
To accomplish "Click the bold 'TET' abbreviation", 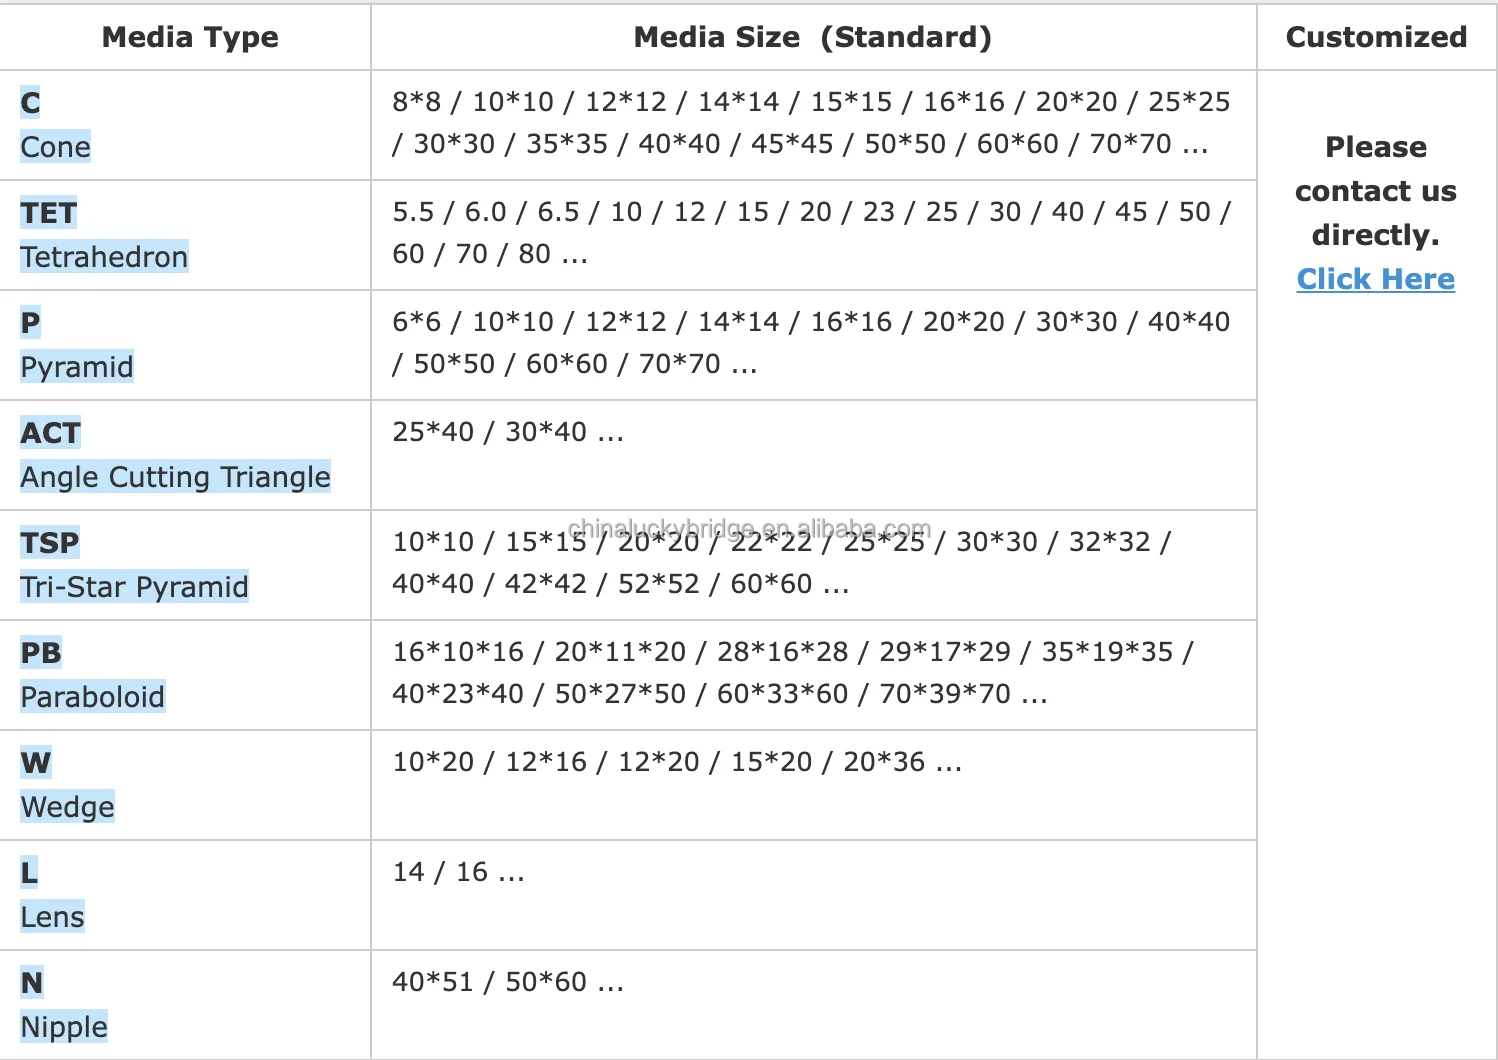I will point(48,213).
